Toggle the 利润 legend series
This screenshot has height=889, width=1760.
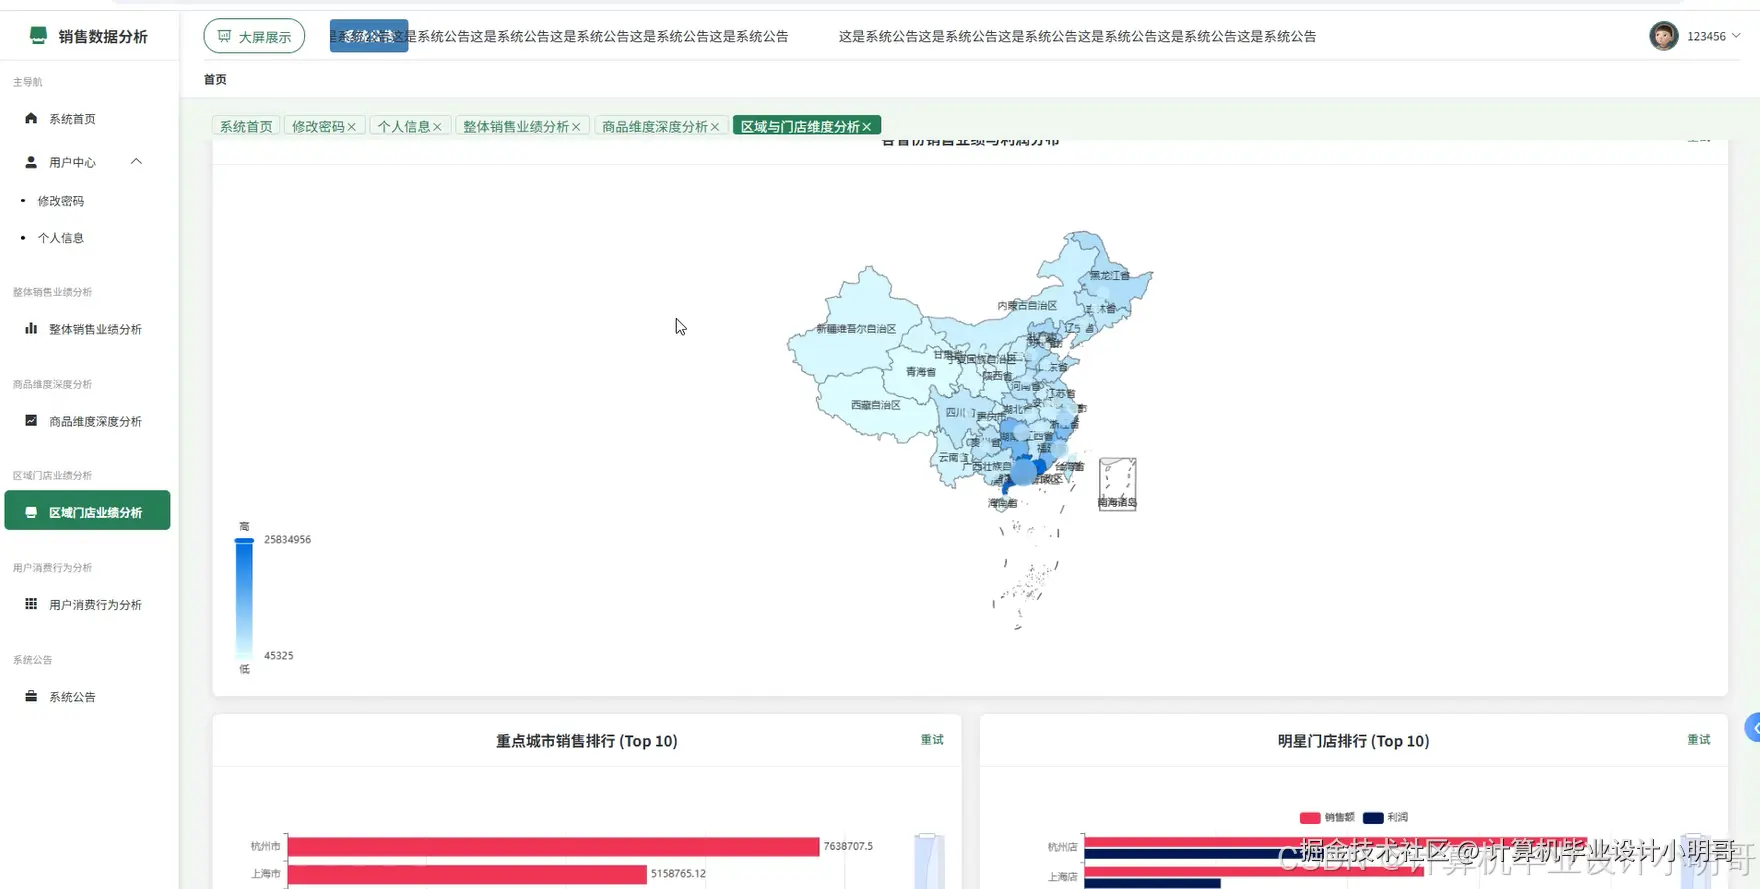(1386, 817)
